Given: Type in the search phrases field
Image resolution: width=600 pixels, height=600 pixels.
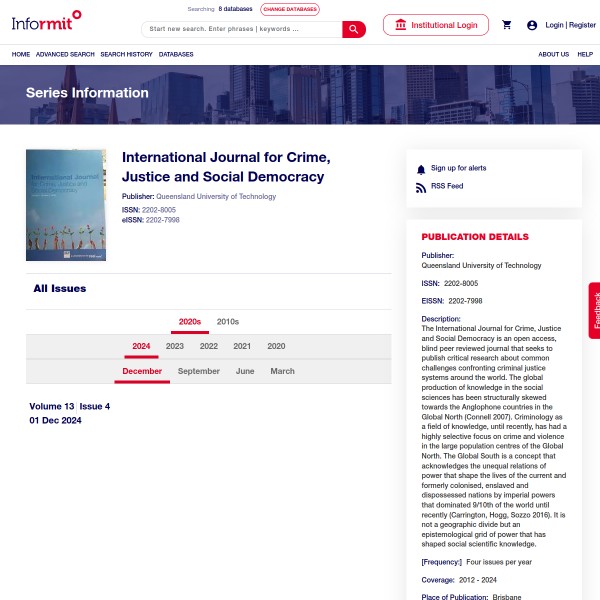Looking at the screenshot, I should (242, 29).
